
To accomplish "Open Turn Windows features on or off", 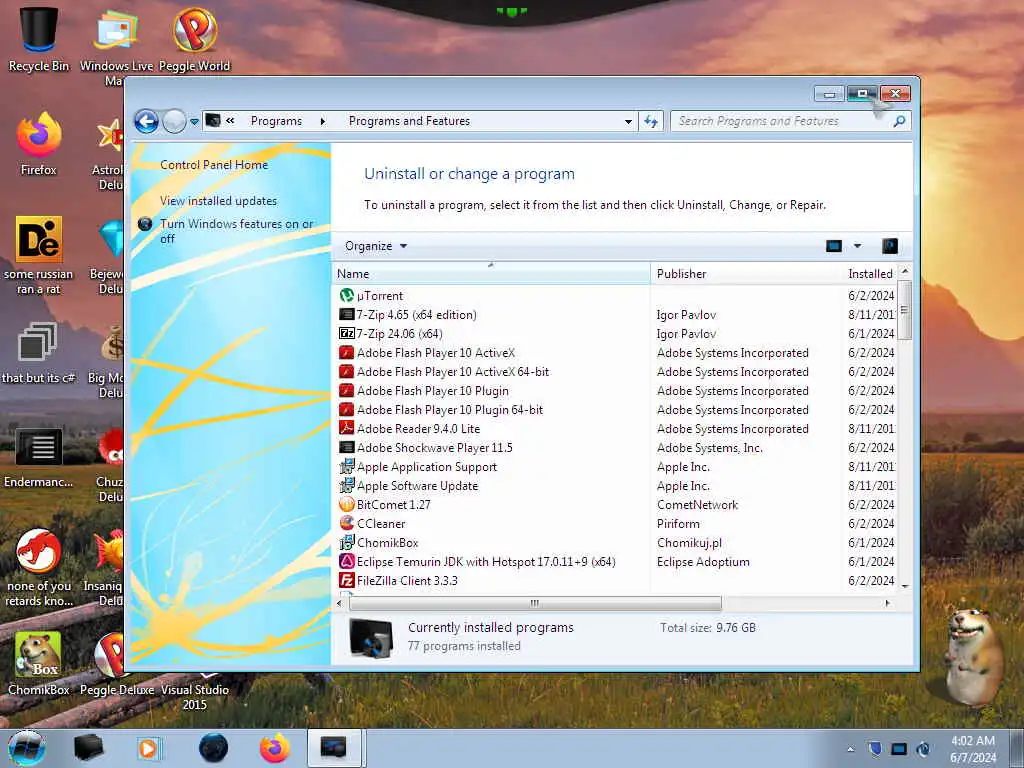I will click(x=236, y=231).
